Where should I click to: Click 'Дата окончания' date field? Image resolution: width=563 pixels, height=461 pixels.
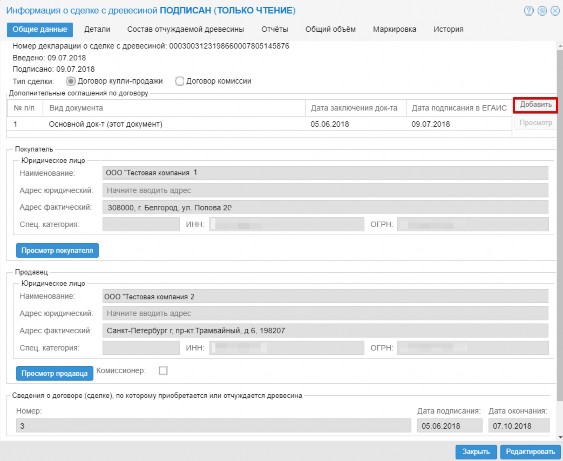519,426
